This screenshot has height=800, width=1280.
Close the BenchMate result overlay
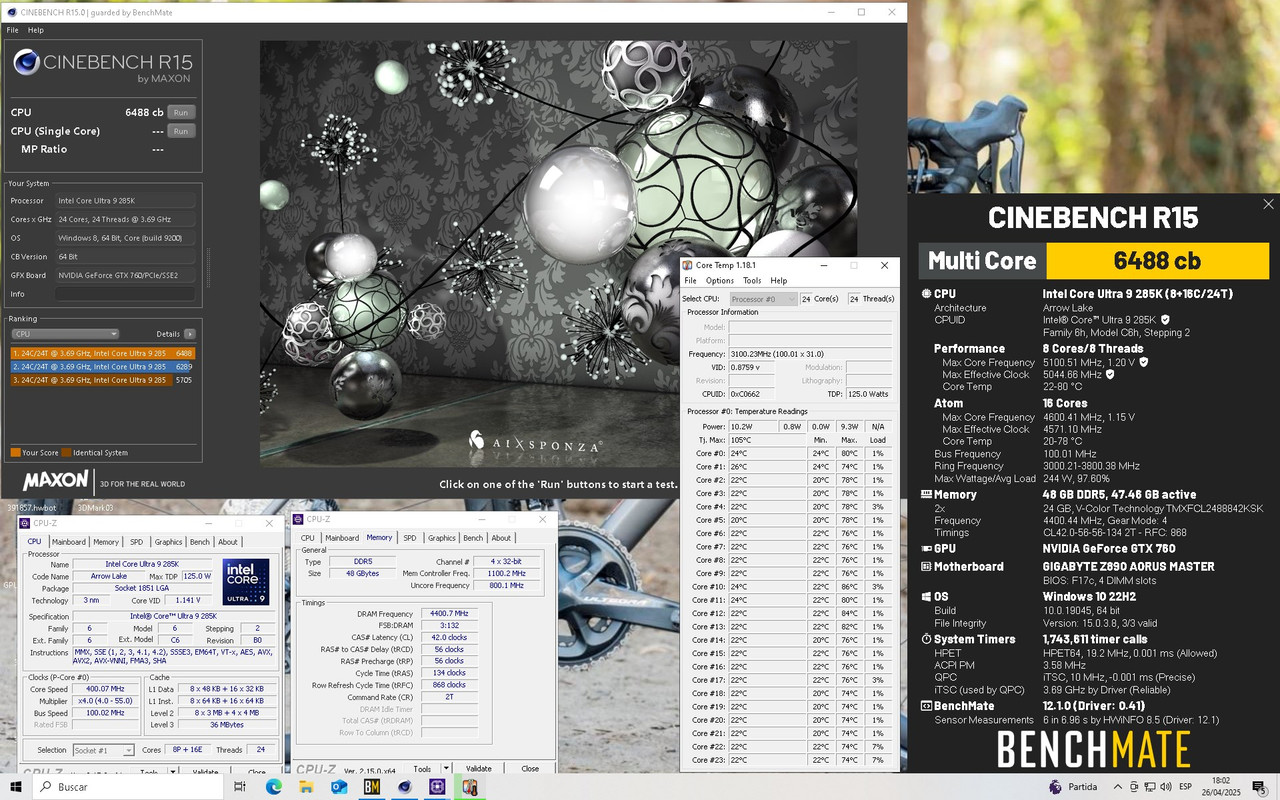point(1268,204)
